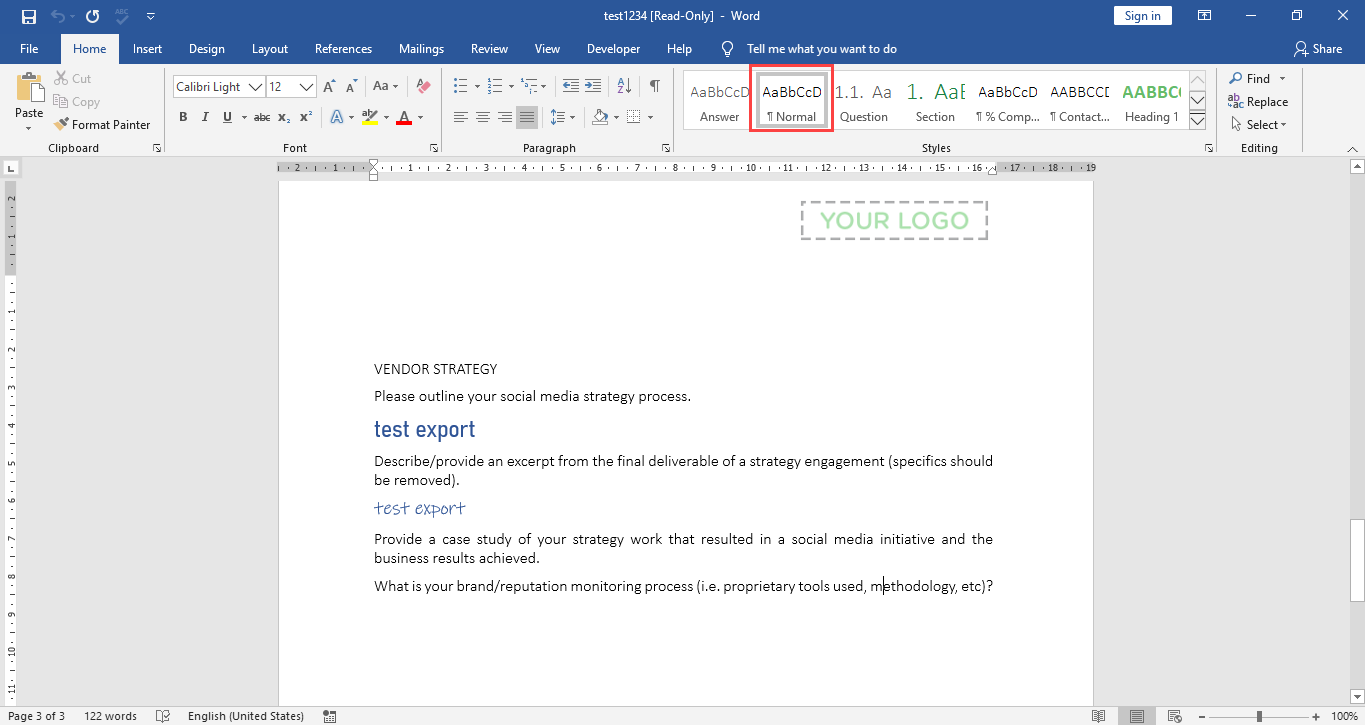Click the red Font Color button
Viewport: 1365px width, 725px height.
tap(404, 117)
